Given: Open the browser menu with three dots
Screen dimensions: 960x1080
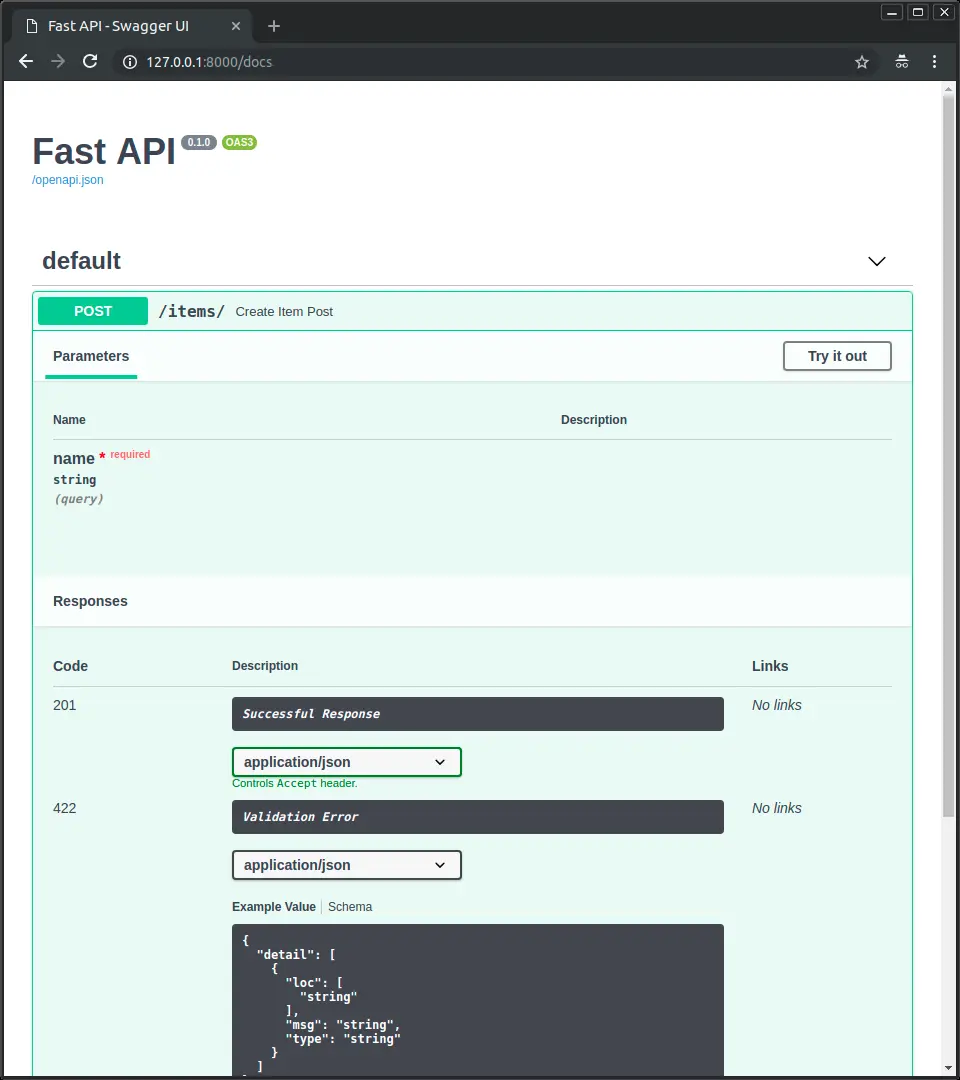Looking at the screenshot, I should pos(934,61).
